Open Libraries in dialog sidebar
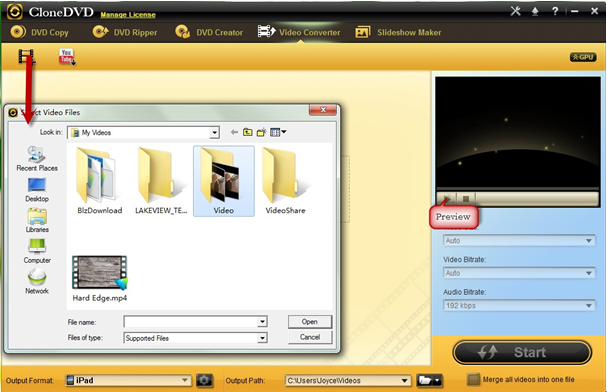This screenshot has height=392, width=607. click(37, 220)
